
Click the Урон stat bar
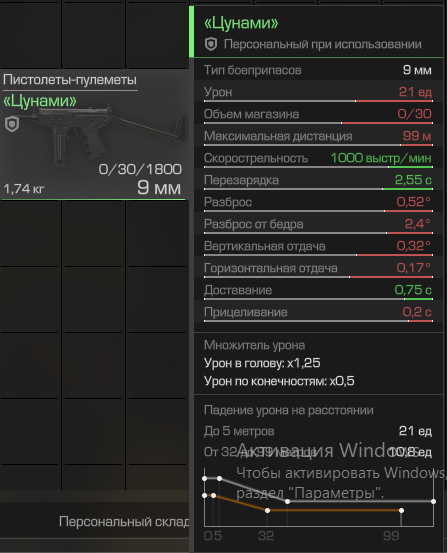[x=318, y=101]
